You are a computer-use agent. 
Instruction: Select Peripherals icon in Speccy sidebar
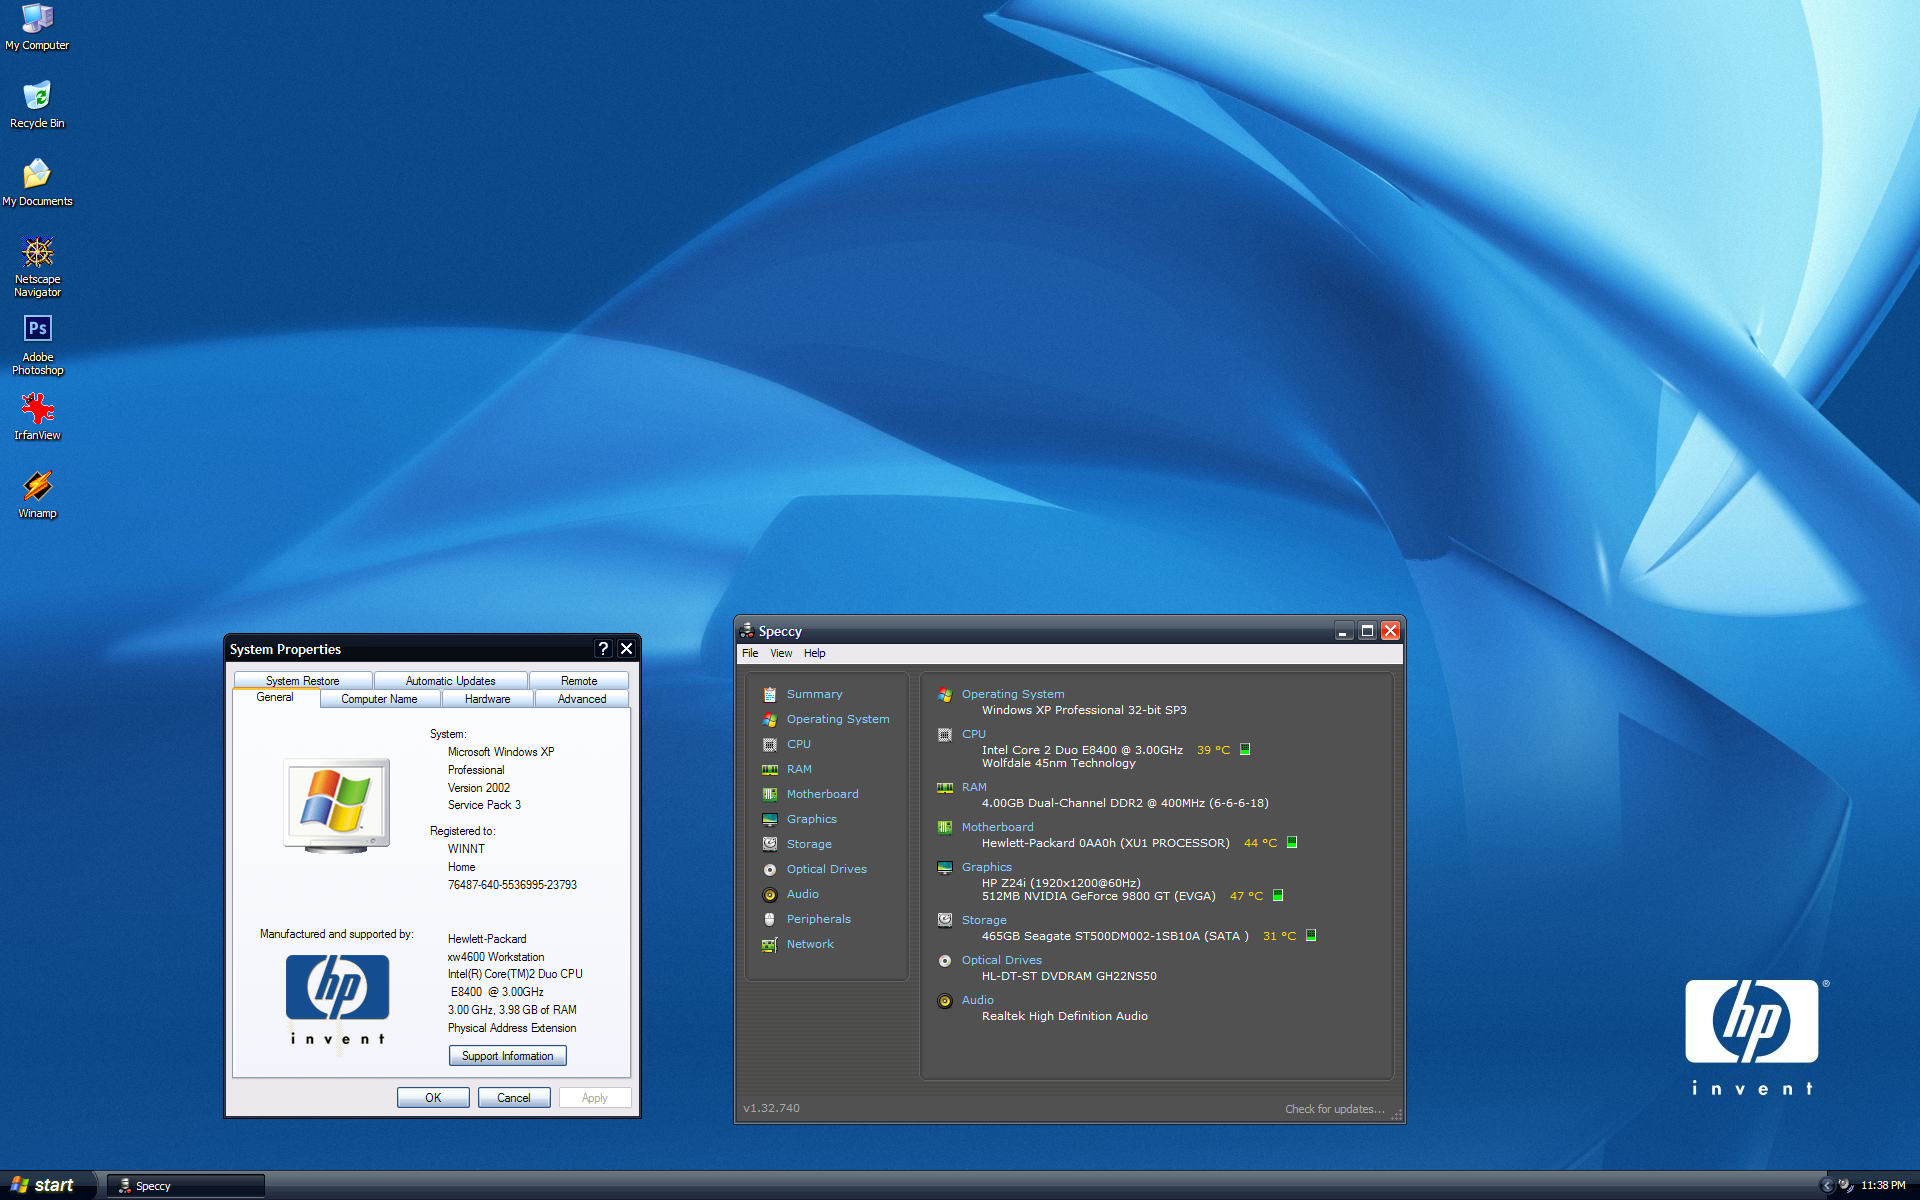point(770,919)
